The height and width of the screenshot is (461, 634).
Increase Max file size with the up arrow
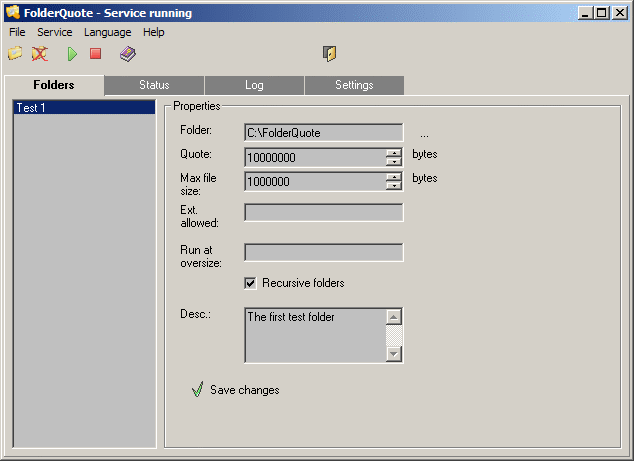[393, 177]
